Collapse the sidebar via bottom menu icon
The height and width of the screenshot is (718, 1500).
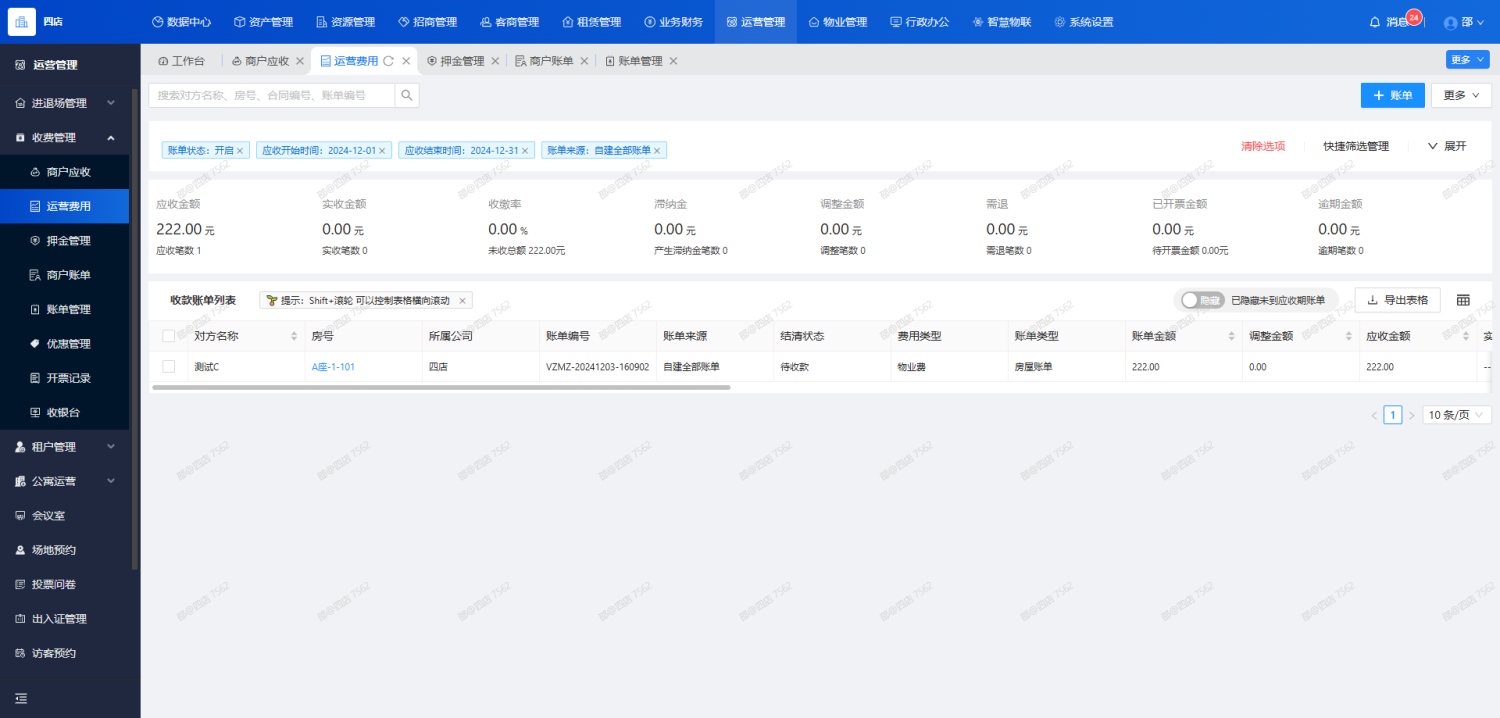coord(21,698)
